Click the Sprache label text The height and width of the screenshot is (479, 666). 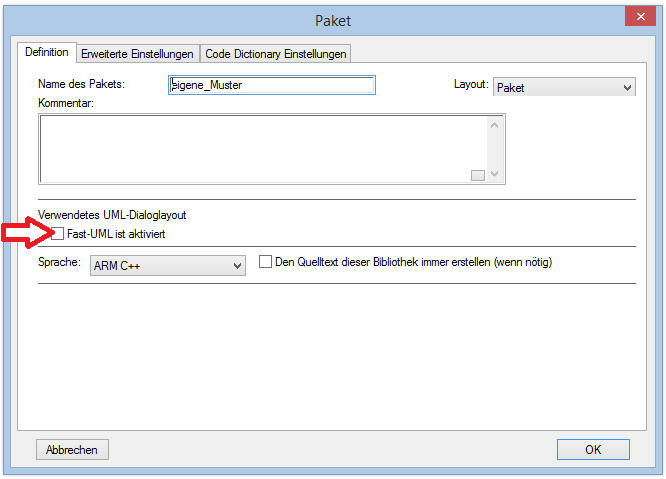(x=58, y=264)
